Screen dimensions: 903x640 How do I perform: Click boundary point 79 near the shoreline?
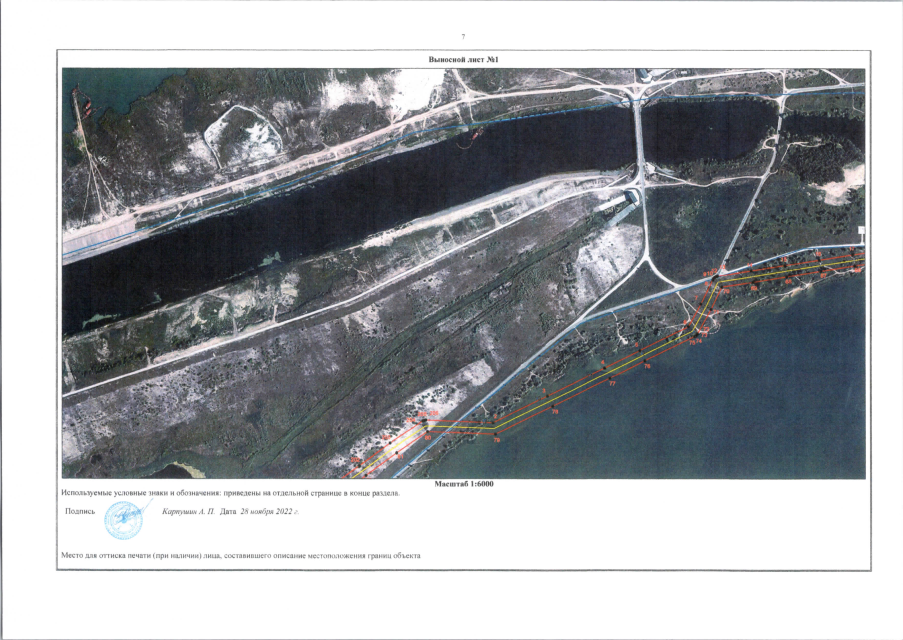pos(495,434)
